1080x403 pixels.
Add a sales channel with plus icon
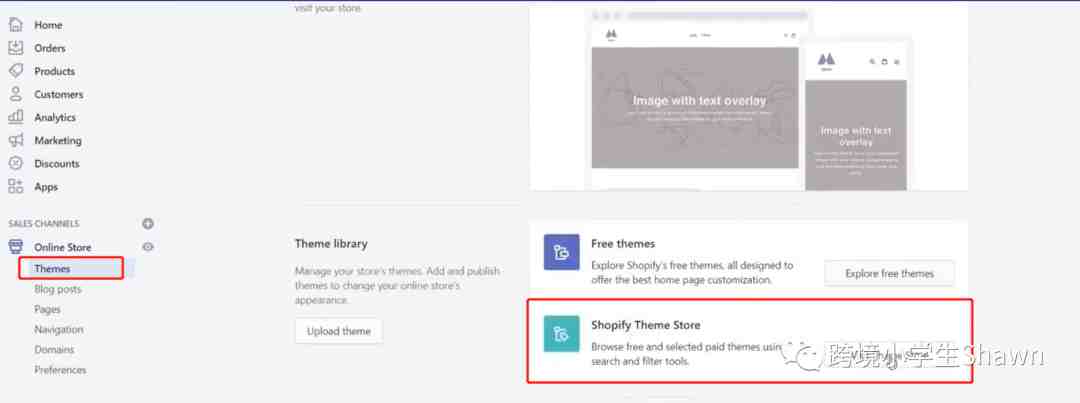148,224
